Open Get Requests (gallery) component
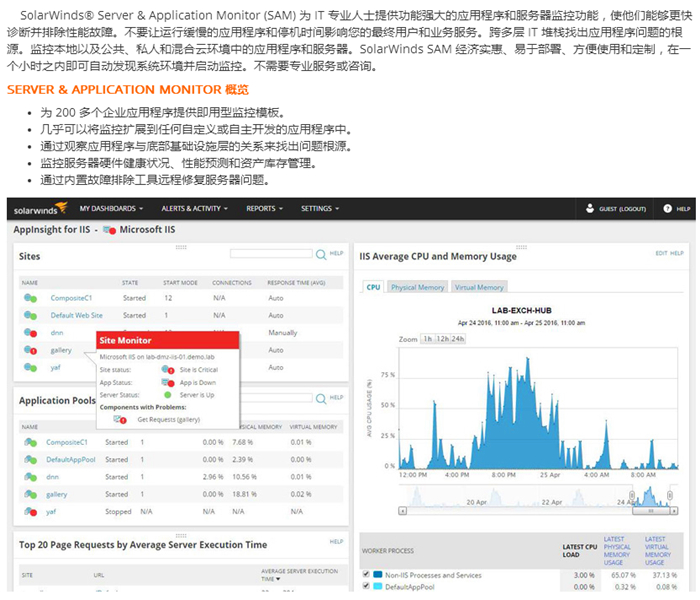The height and width of the screenshot is (600, 700). point(169,420)
